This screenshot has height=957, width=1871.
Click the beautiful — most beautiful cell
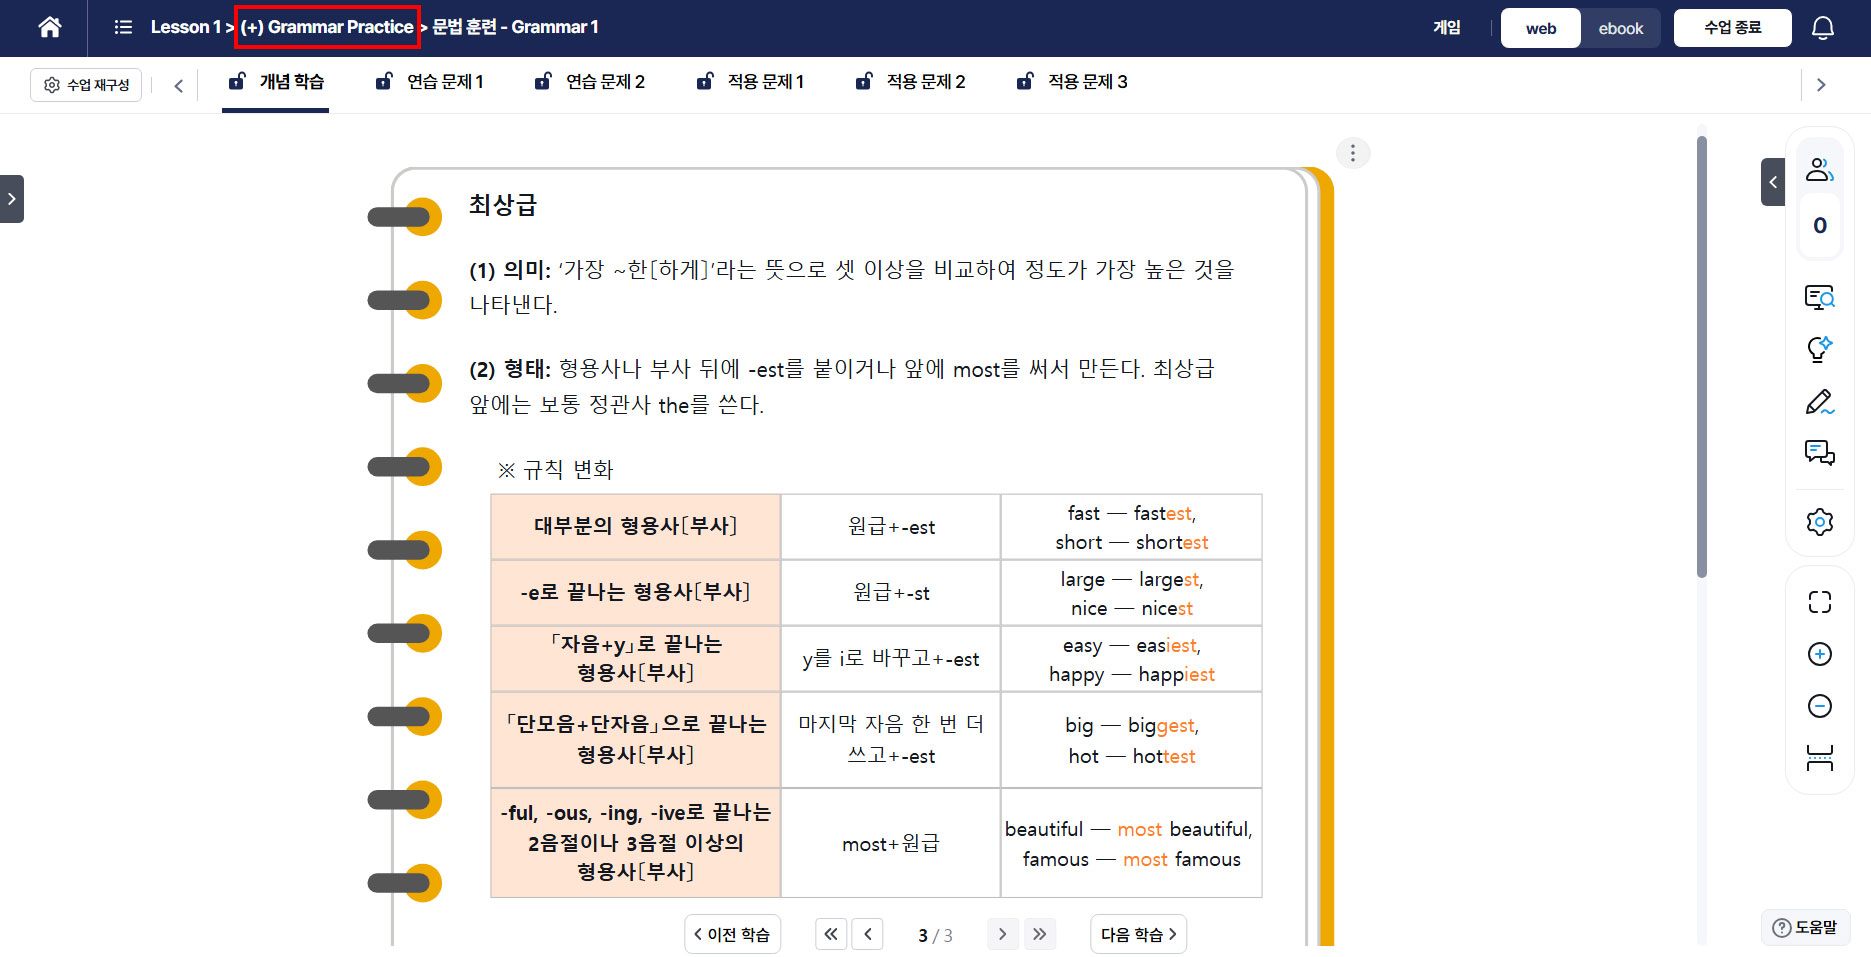click(1132, 843)
